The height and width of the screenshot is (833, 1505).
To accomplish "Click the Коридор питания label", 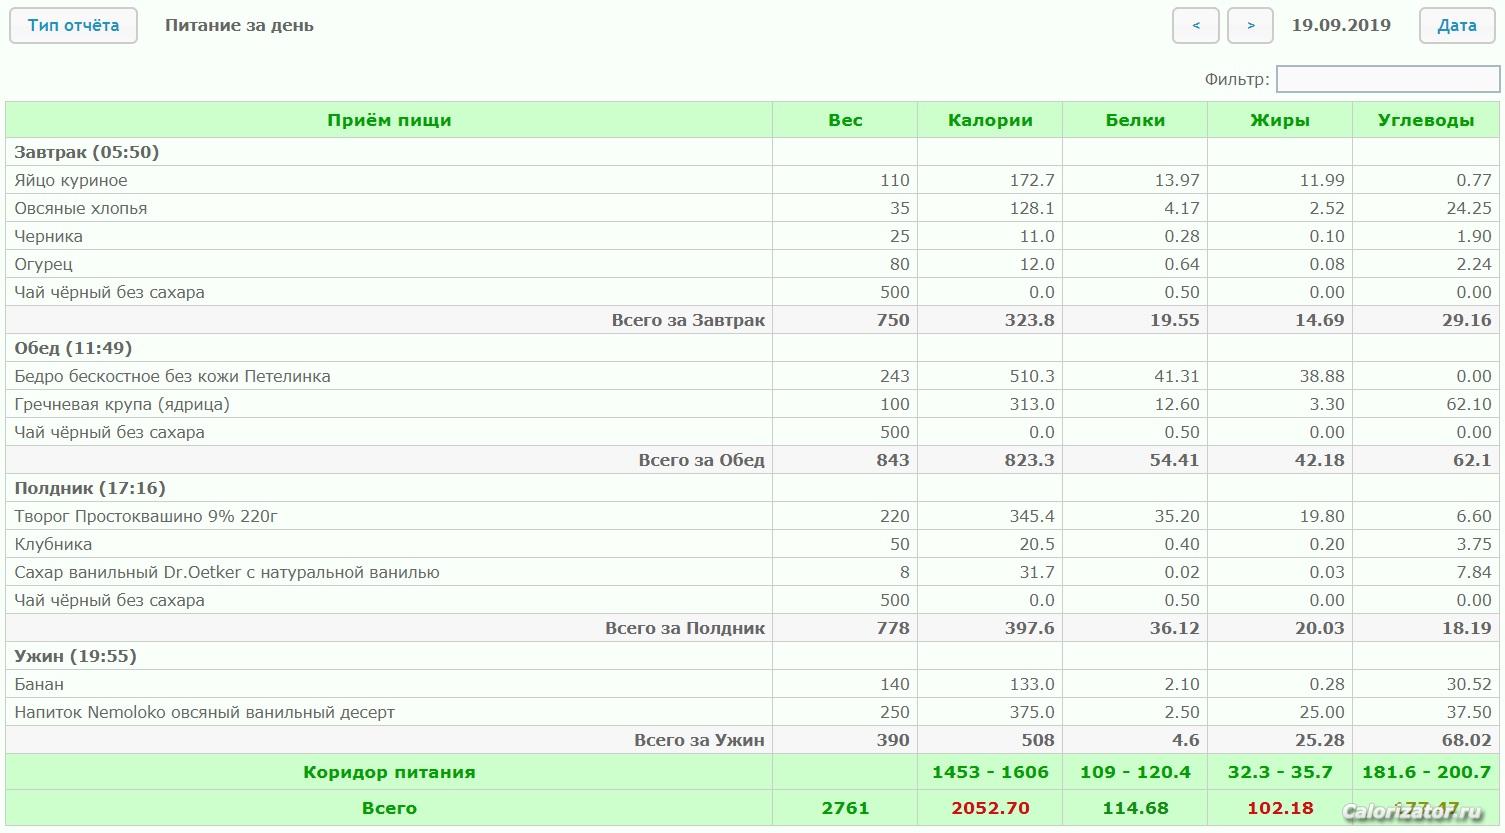I will tap(389, 772).
